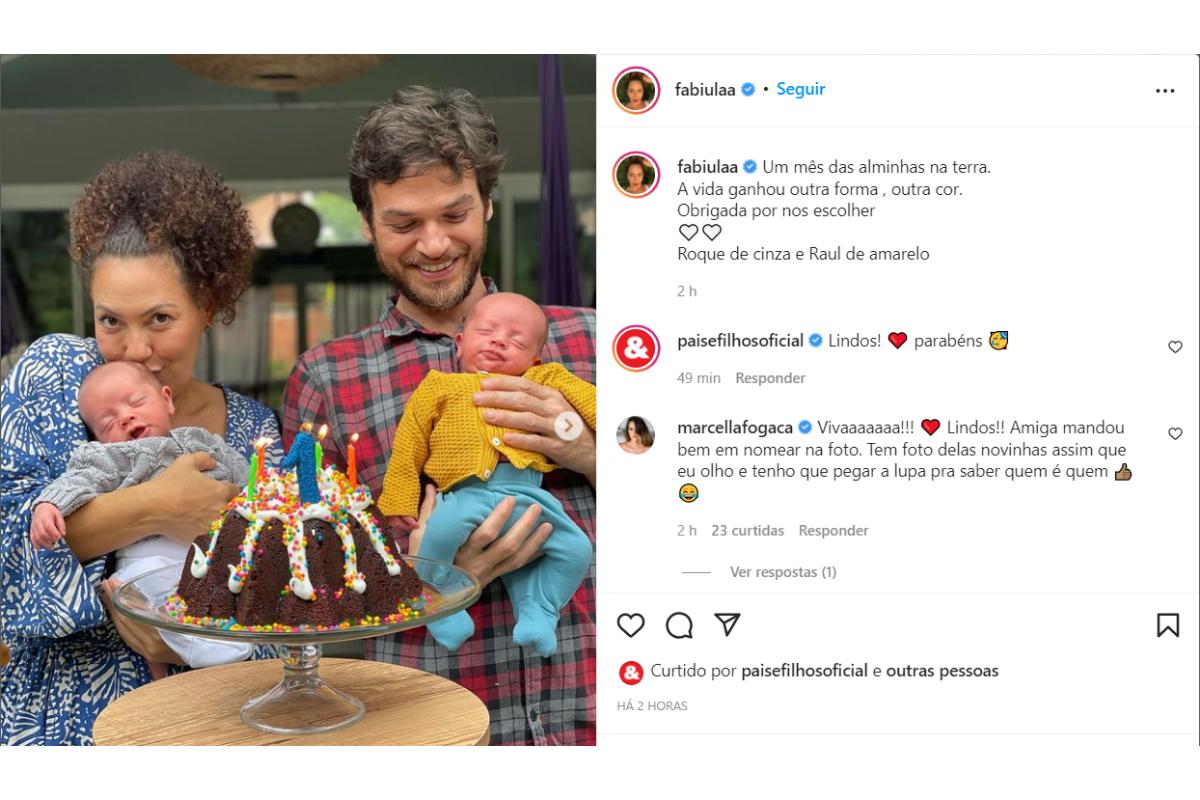
Task: Open fabiulaa profile picture in the header
Action: (636, 90)
